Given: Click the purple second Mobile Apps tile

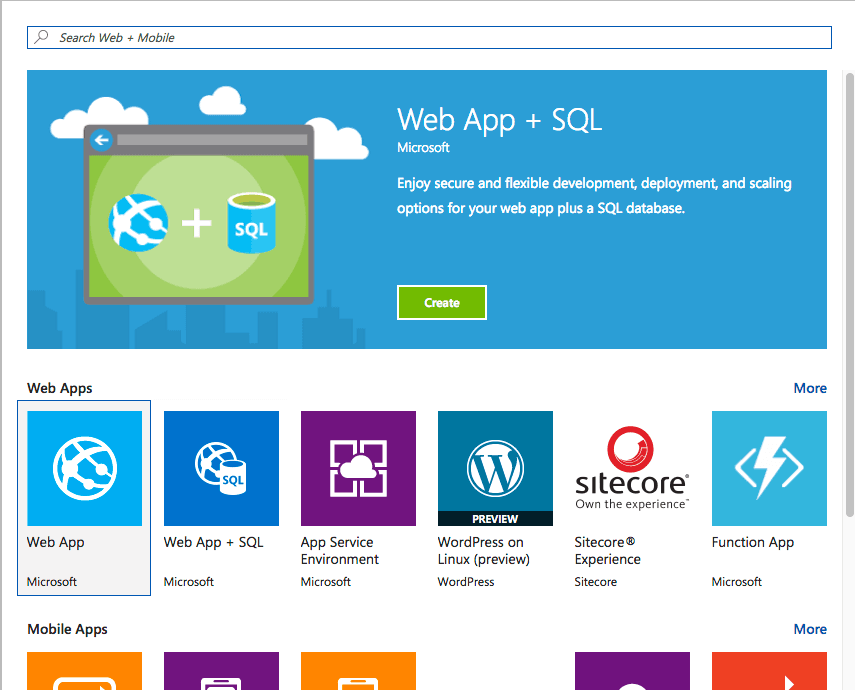Looking at the screenshot, I should pos(221,671).
